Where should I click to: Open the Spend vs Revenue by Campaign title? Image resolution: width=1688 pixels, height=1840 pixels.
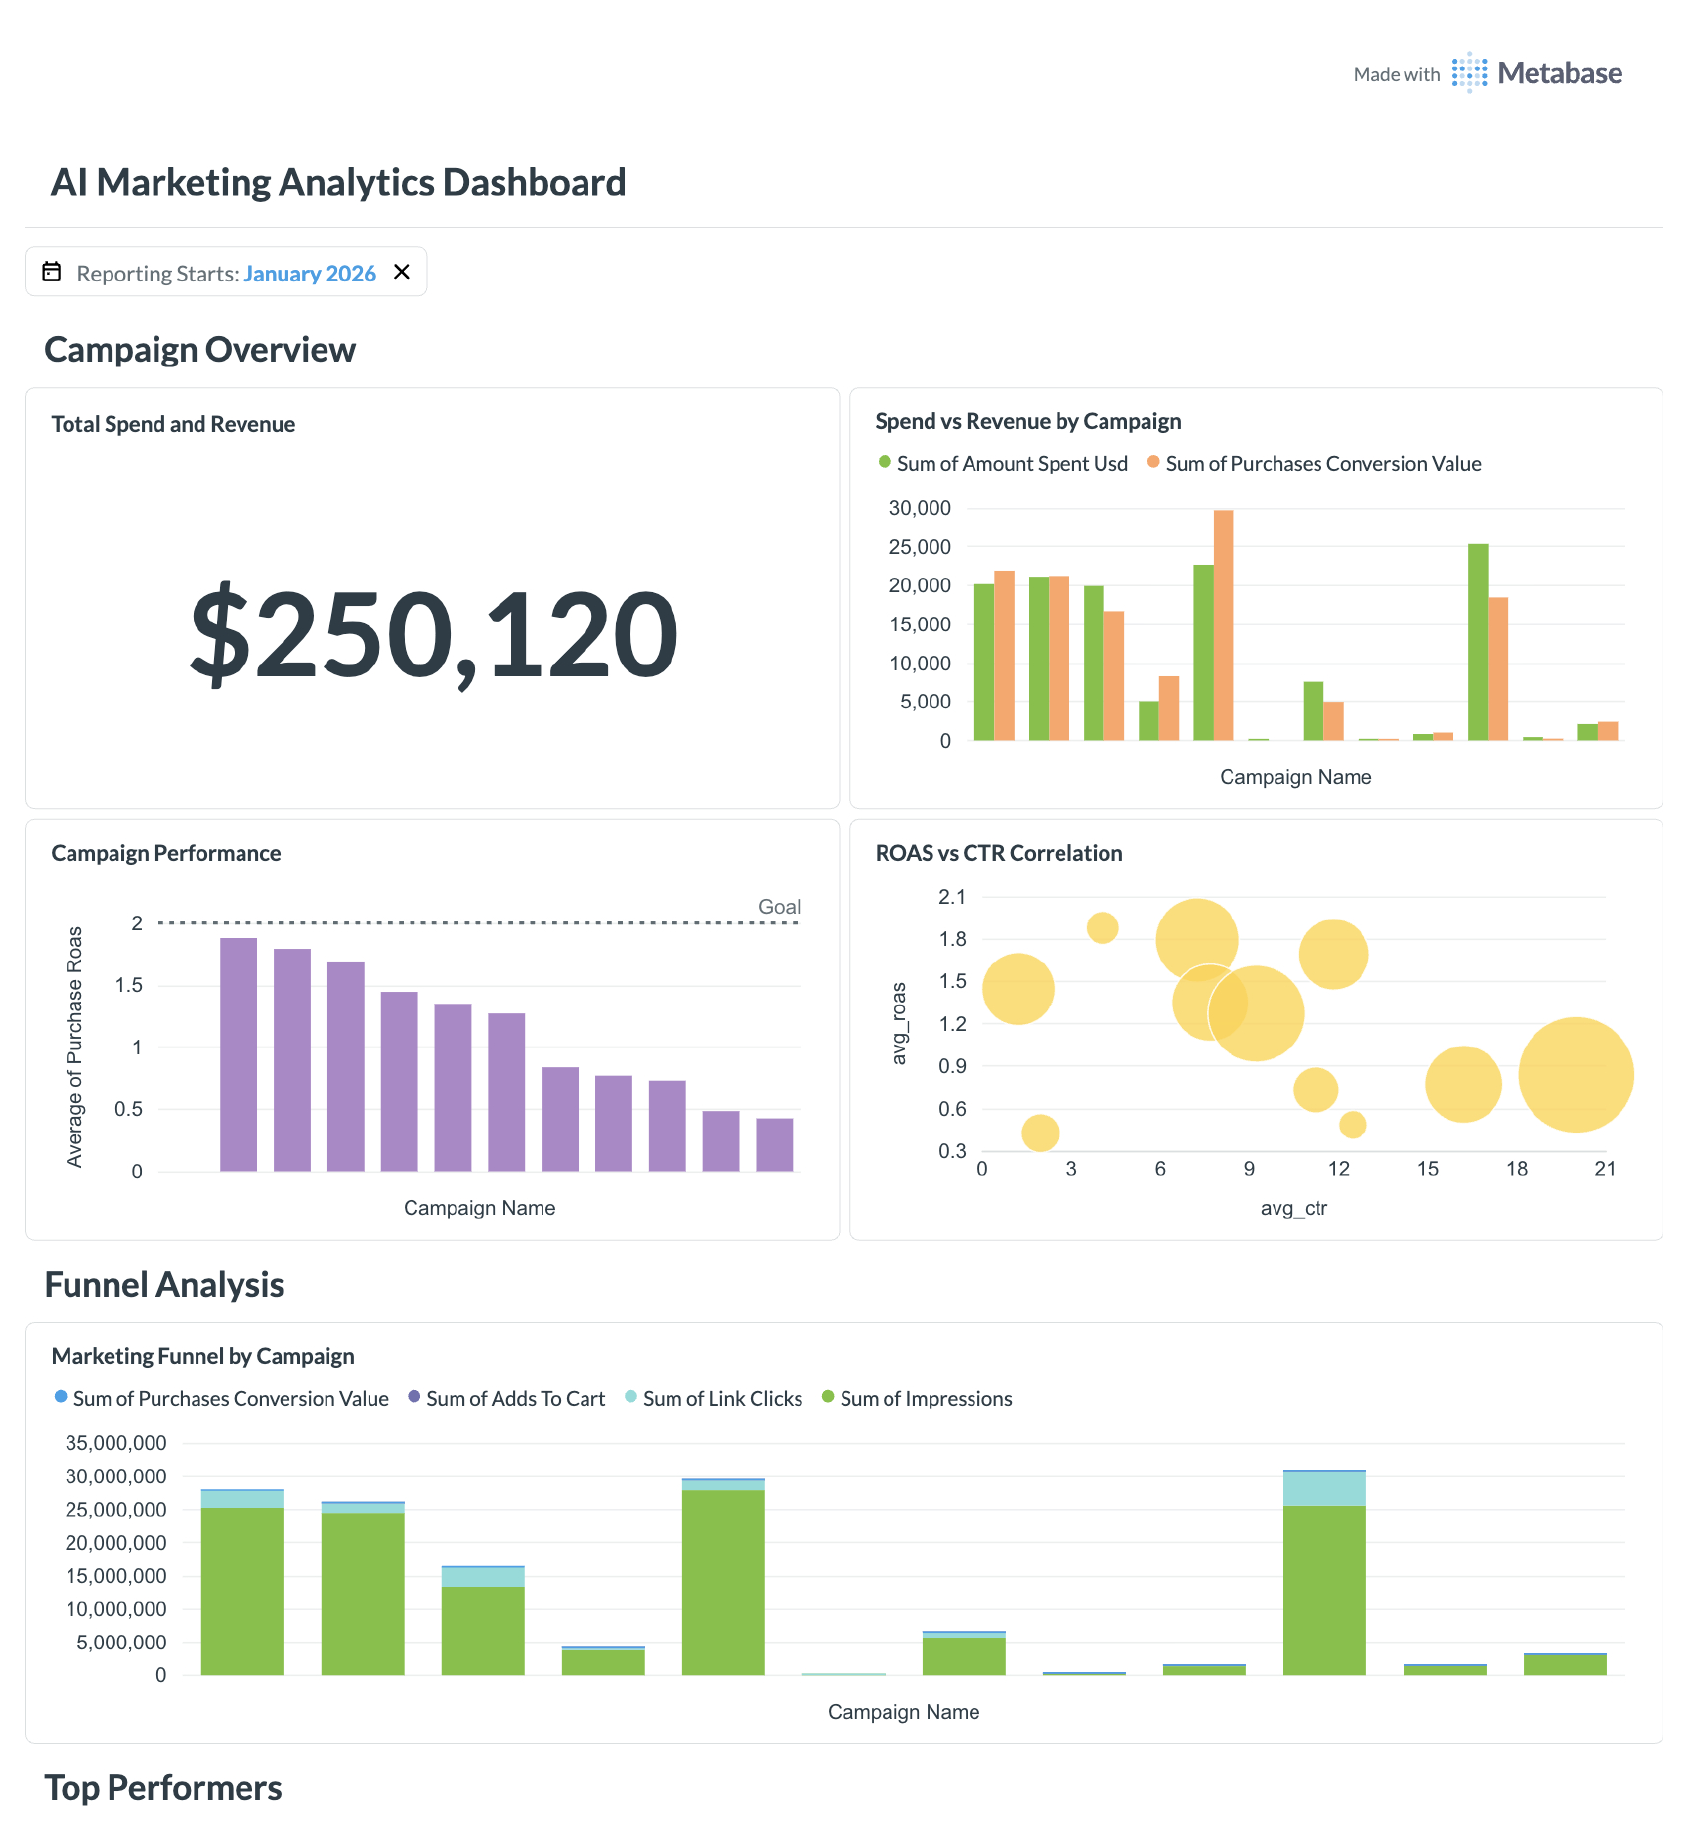1028,421
